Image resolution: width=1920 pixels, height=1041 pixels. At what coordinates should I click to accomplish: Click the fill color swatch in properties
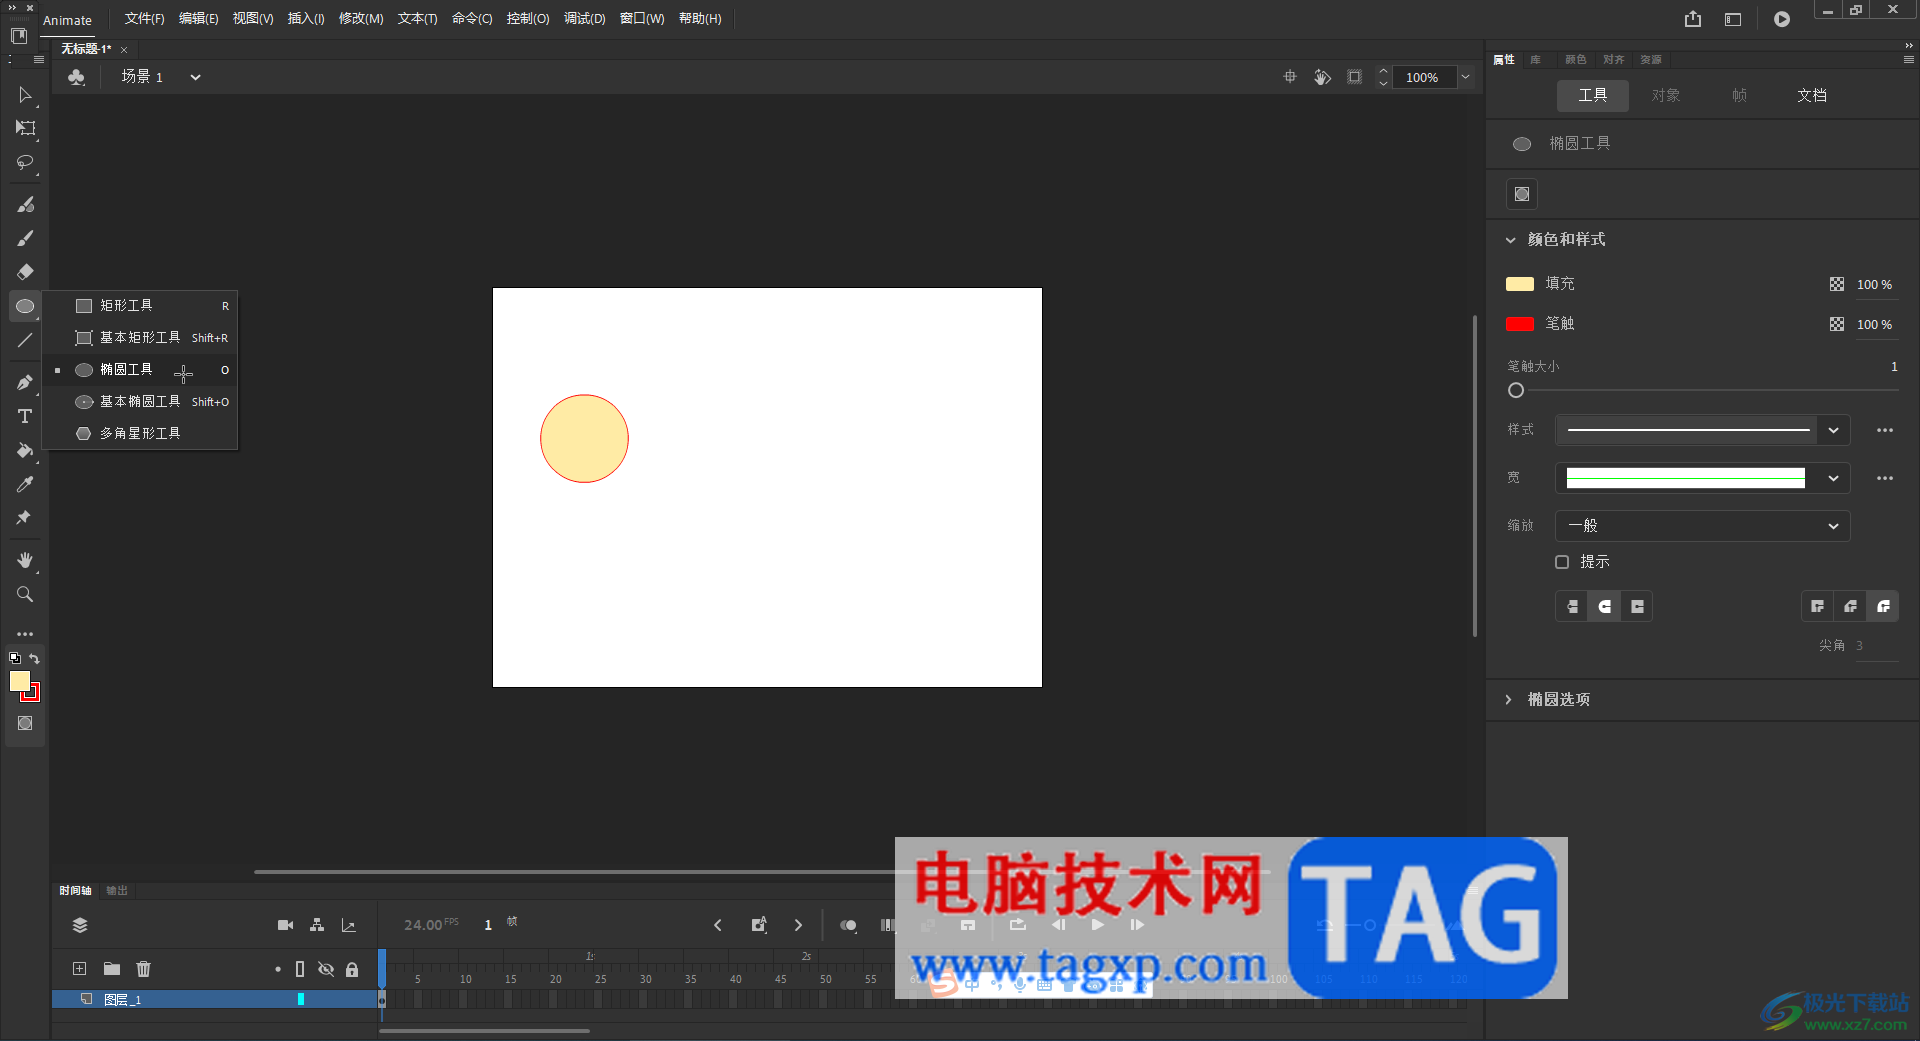pos(1520,284)
